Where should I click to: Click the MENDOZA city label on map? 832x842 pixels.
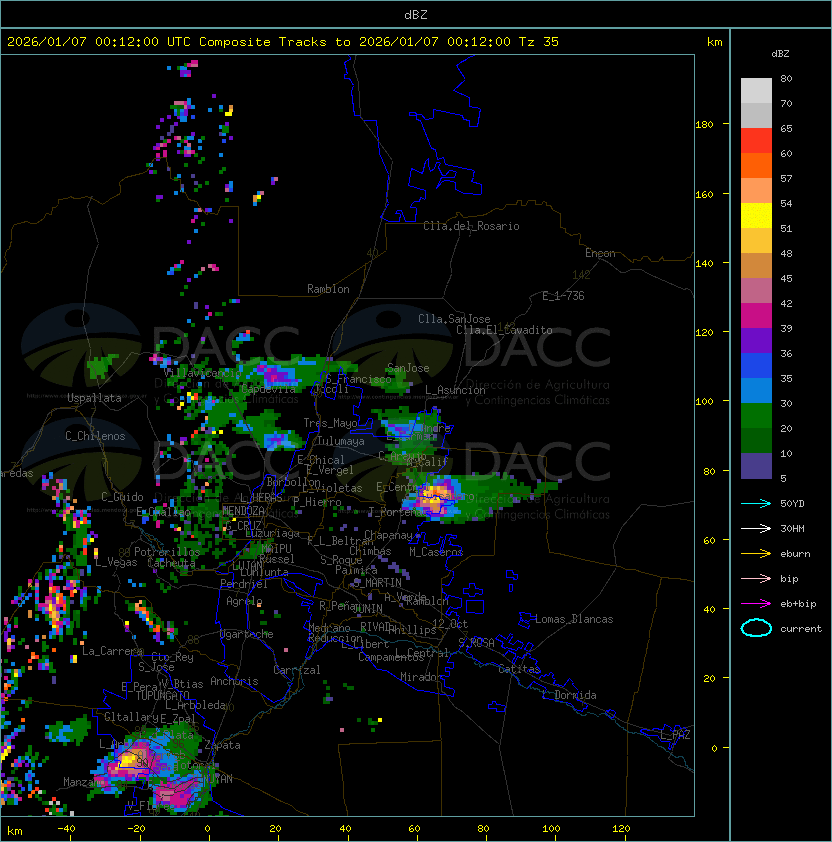[x=243, y=511]
